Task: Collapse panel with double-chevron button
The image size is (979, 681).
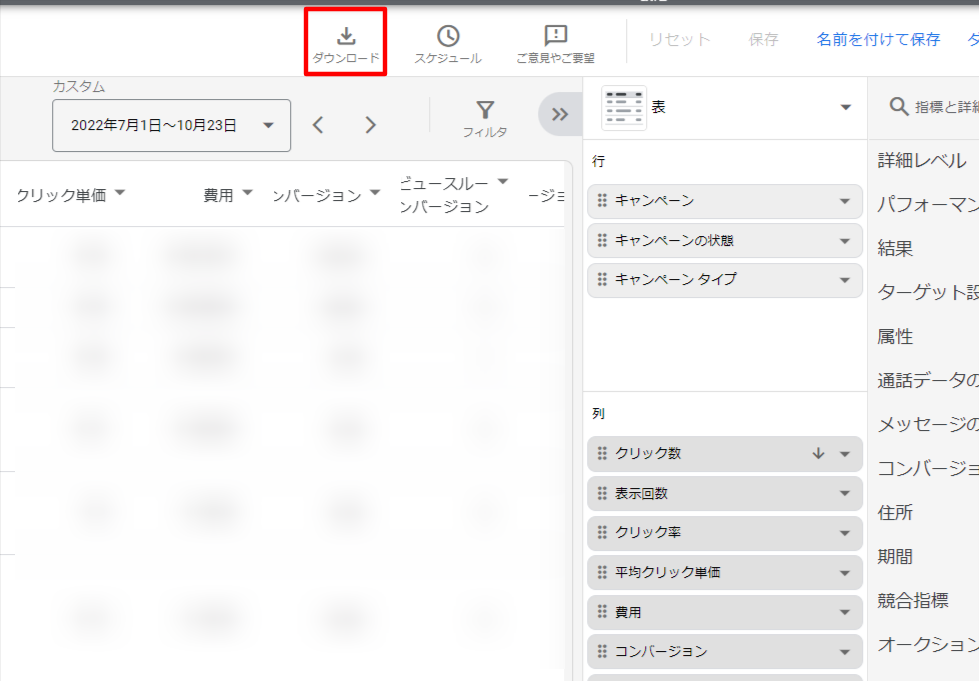Action: (560, 115)
